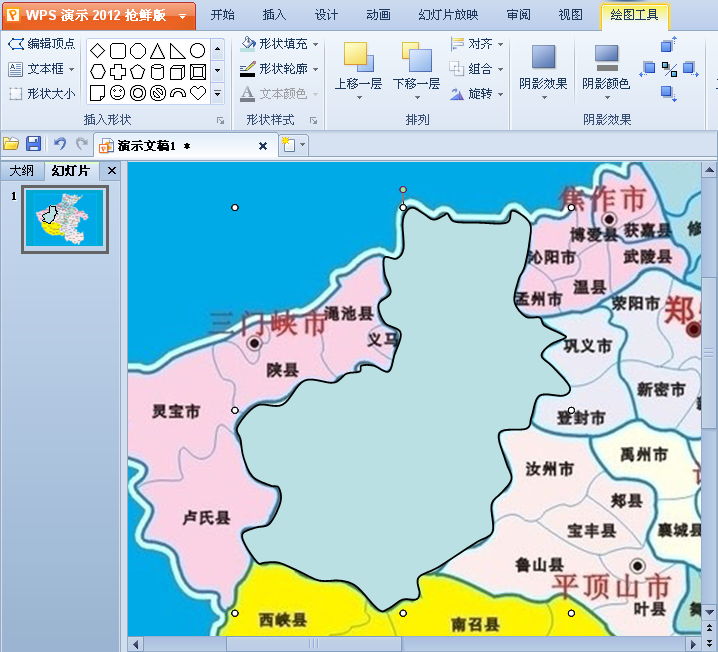Pick the heart shape from gallery
Image resolution: width=718 pixels, height=652 pixels.
click(x=198, y=93)
